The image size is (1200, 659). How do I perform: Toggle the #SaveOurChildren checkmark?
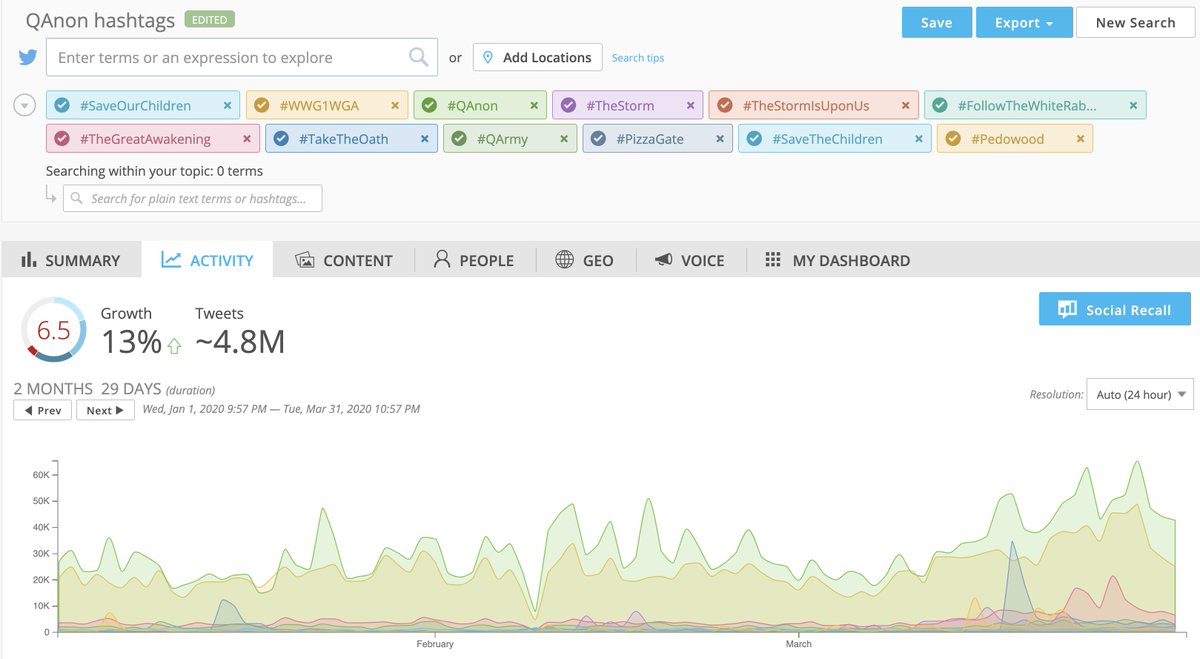pyautogui.click(x=62, y=105)
